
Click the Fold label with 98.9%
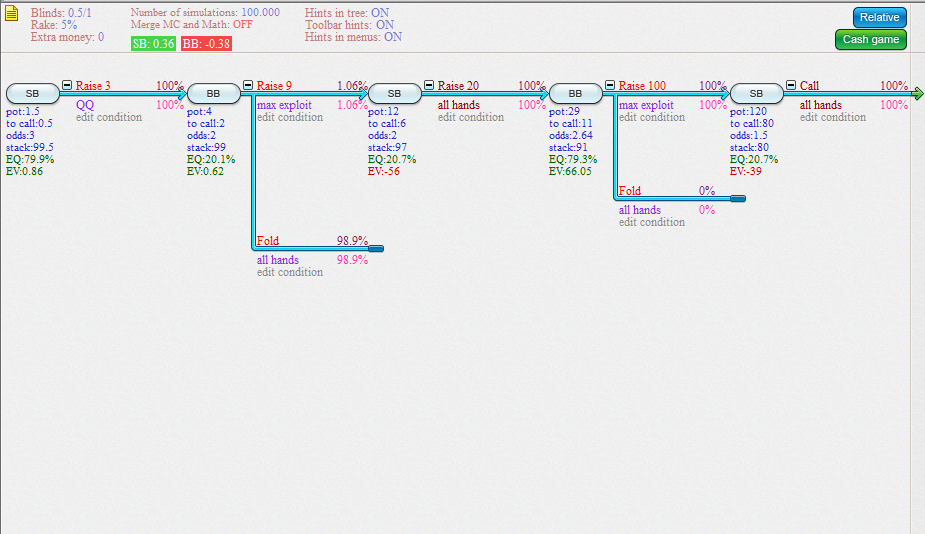point(268,241)
